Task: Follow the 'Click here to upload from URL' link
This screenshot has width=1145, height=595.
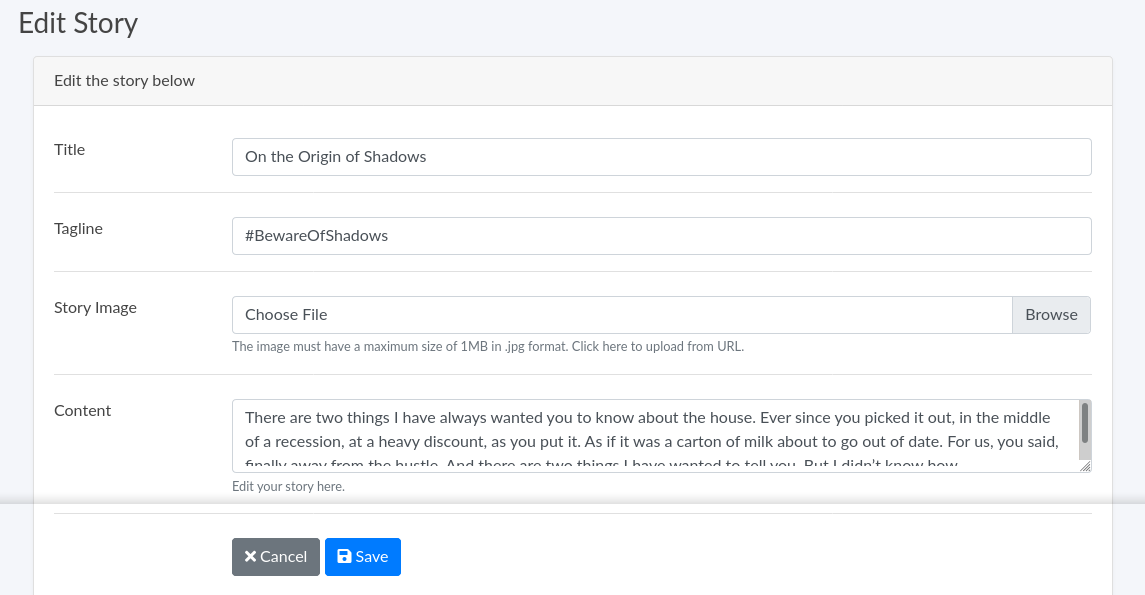Action: click(657, 347)
